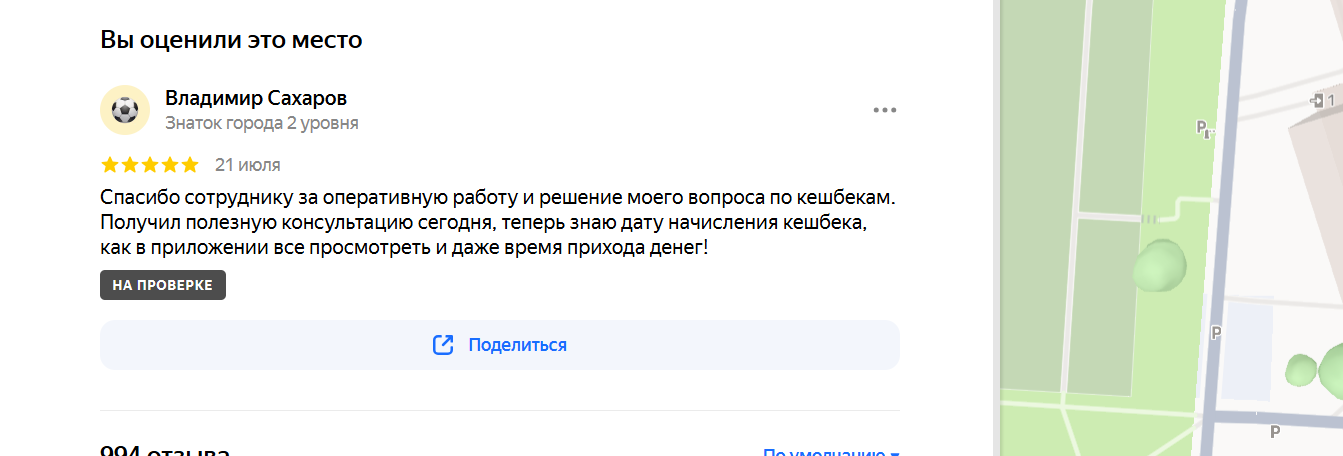Click the panel scrollbar beside the map
The image size is (1343, 456).
(995, 228)
